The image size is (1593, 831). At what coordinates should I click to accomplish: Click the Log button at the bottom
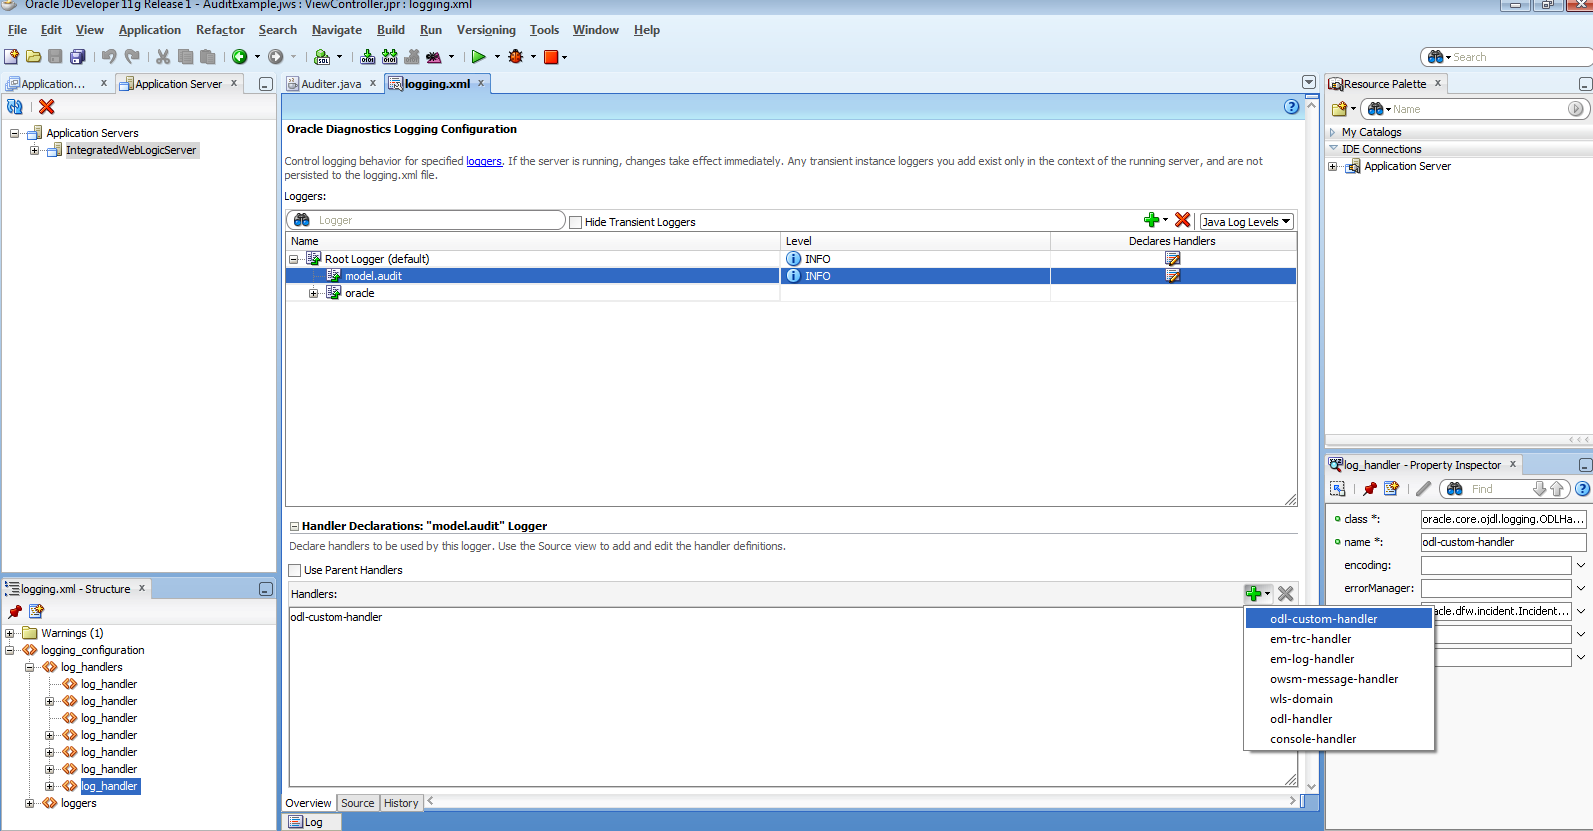(312, 822)
